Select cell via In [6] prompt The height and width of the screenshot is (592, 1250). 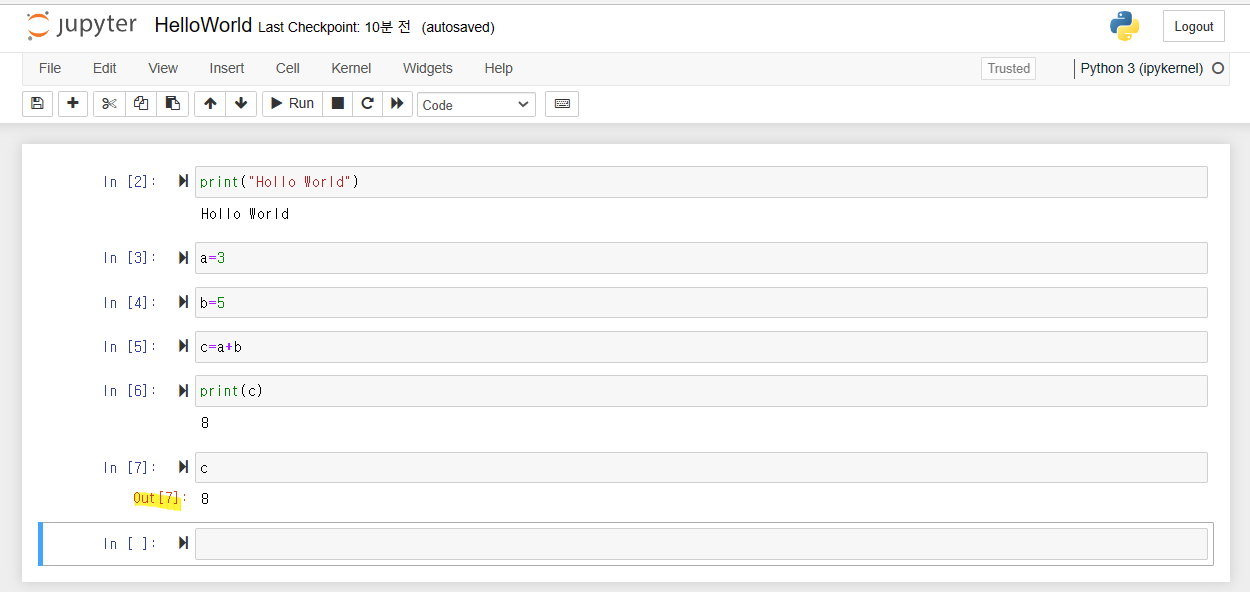(130, 390)
